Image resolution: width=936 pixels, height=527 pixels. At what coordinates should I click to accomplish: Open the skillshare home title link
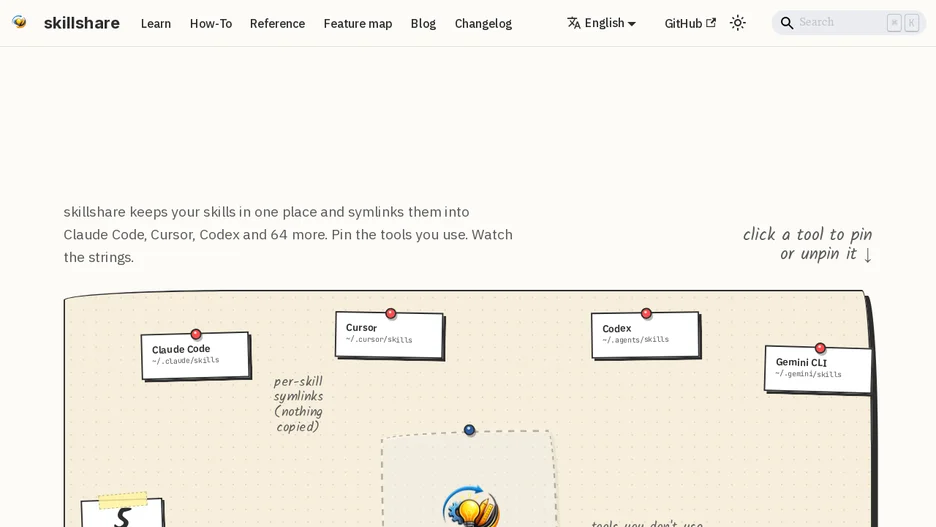click(82, 23)
